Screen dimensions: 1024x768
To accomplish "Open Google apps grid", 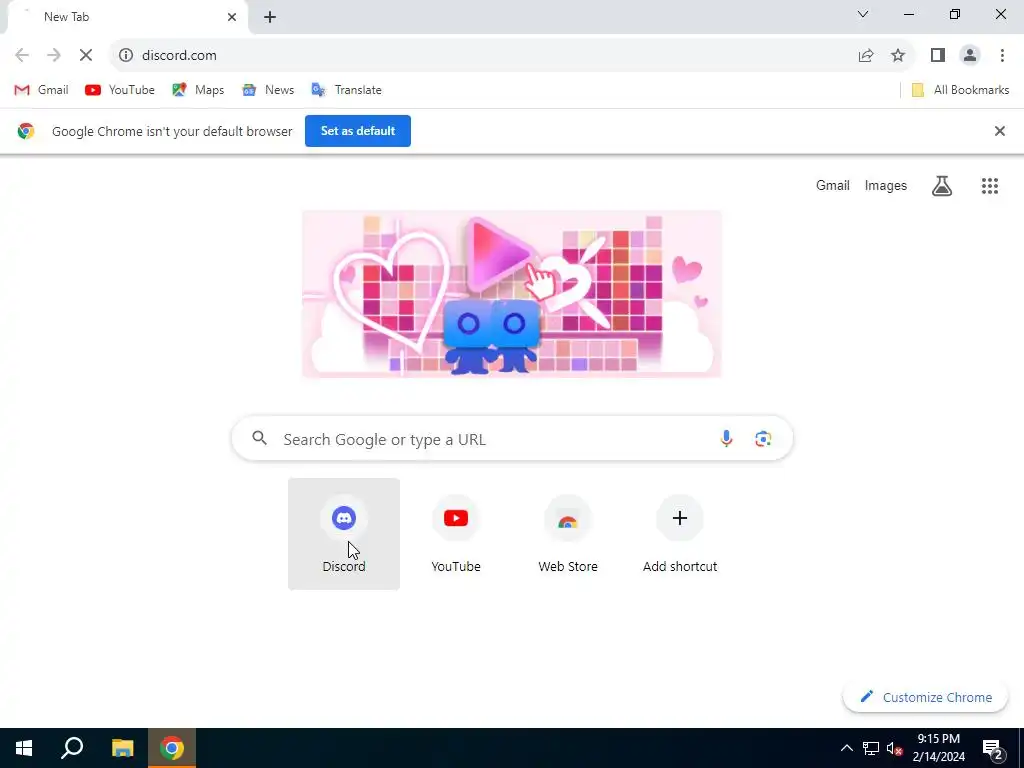I will 990,186.
